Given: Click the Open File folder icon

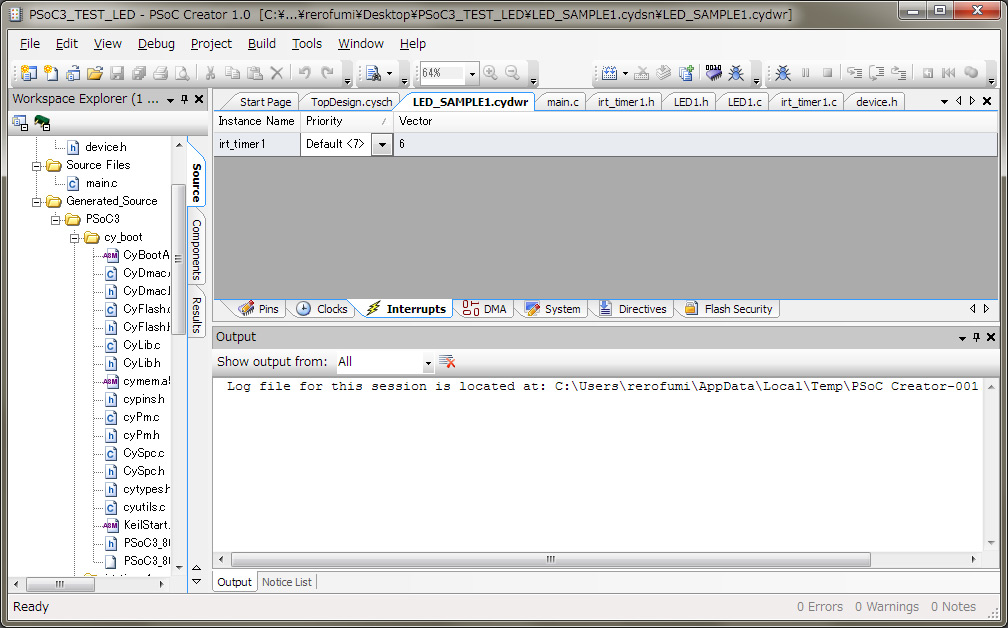Looking at the screenshot, I should [x=94, y=73].
